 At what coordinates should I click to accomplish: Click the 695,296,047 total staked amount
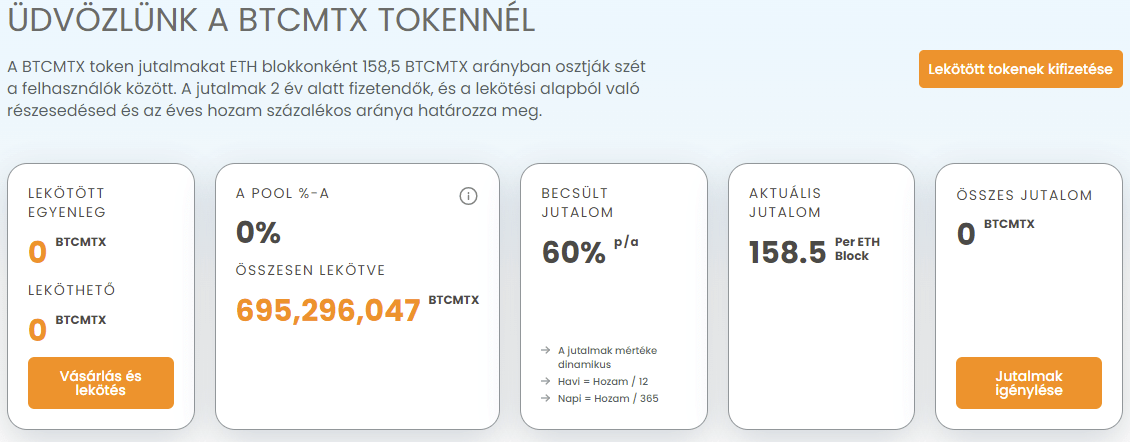coord(329,310)
